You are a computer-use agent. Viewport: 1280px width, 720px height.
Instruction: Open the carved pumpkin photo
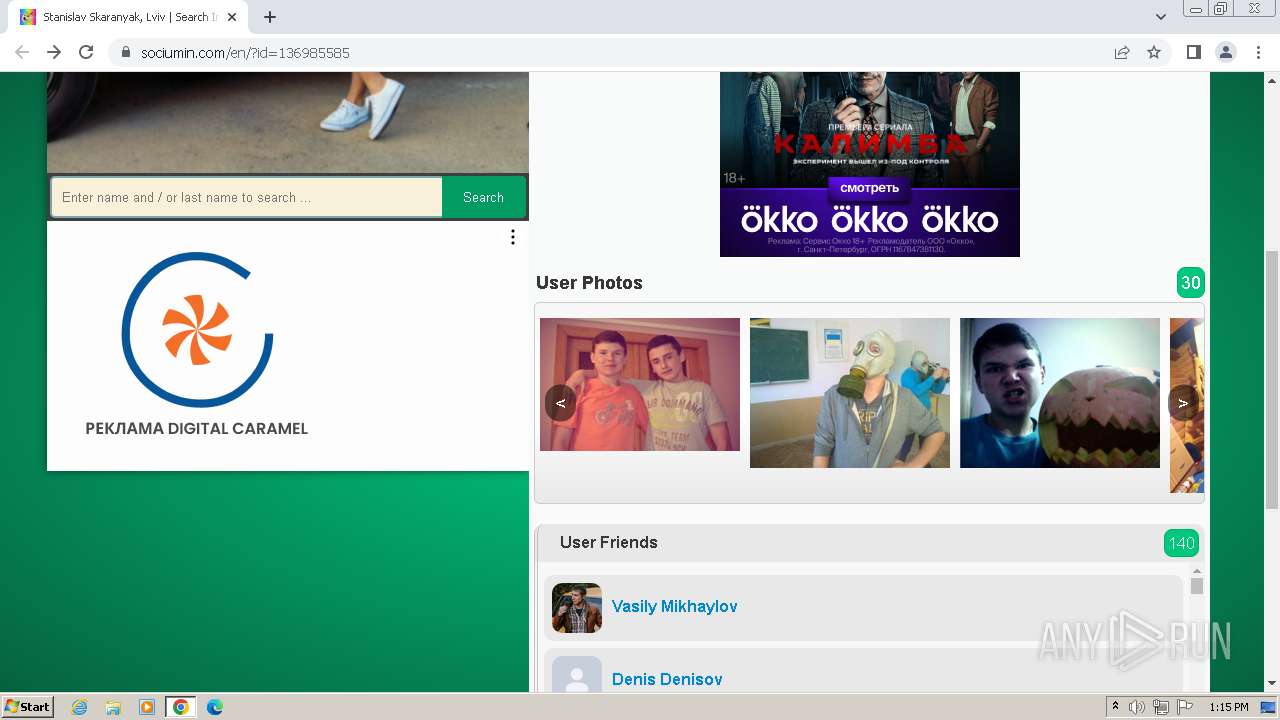(x=1060, y=393)
